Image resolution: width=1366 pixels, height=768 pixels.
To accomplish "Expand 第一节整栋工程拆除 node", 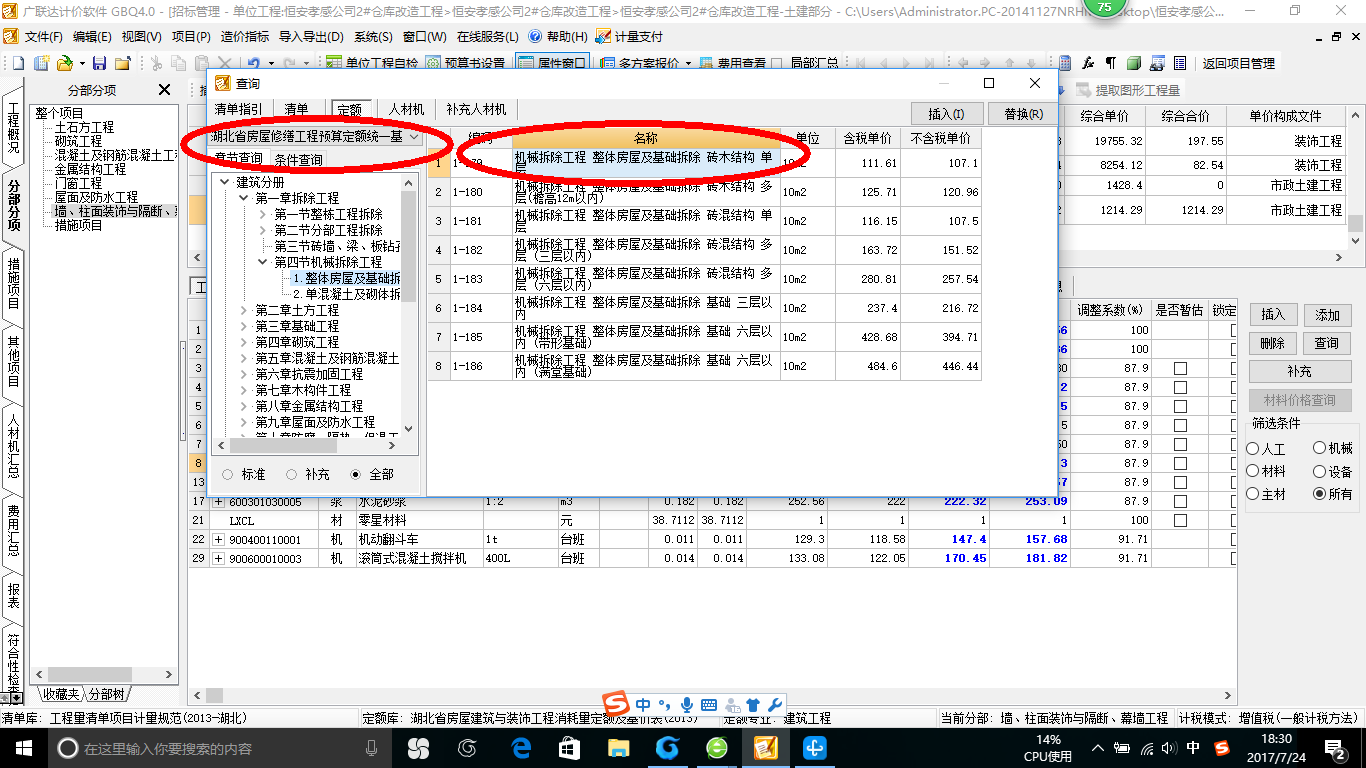I will click(x=263, y=214).
